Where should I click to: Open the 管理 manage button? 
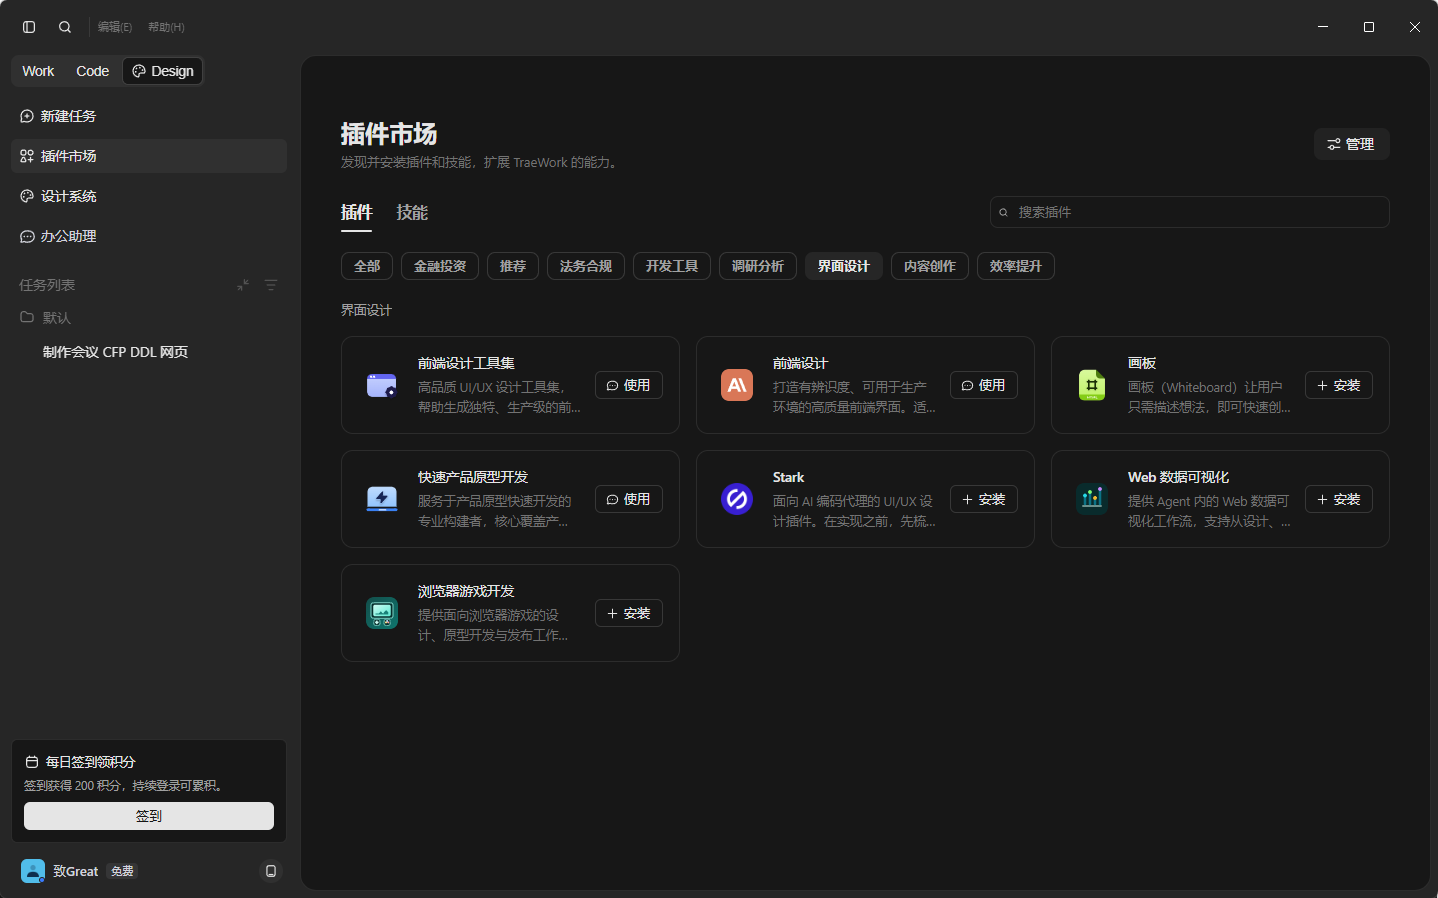pos(1351,144)
